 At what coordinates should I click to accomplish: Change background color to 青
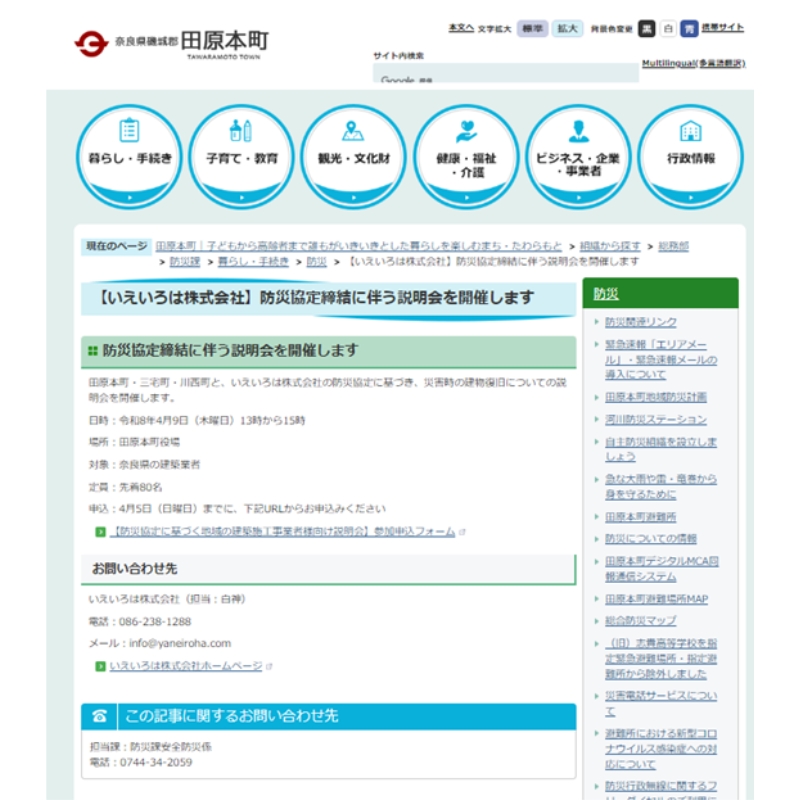coord(691,27)
